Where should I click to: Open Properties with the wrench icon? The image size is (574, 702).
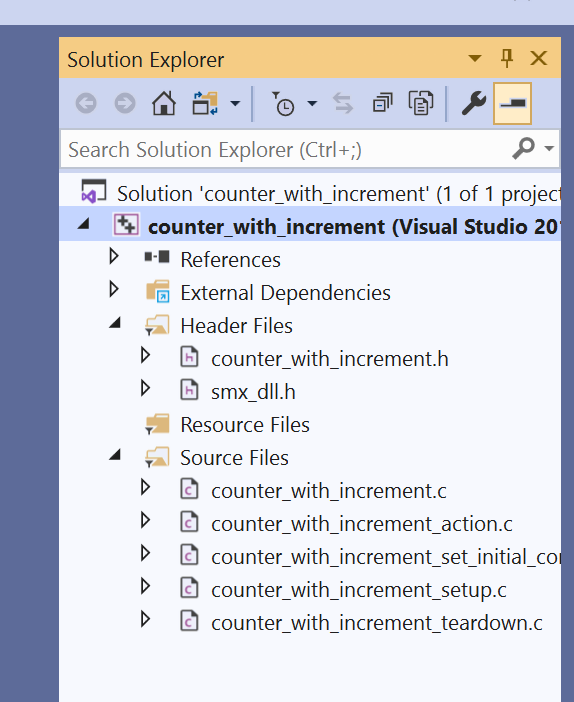[474, 103]
